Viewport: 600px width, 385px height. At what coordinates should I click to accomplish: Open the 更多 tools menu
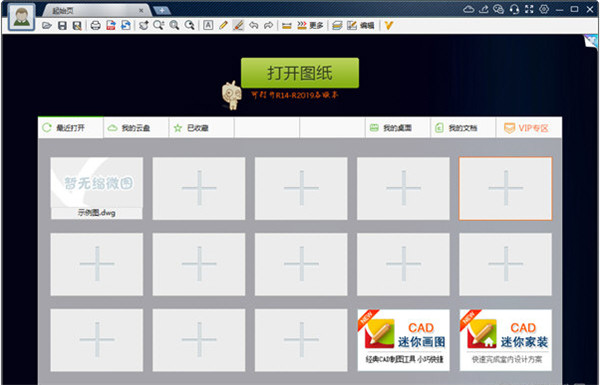[310, 26]
